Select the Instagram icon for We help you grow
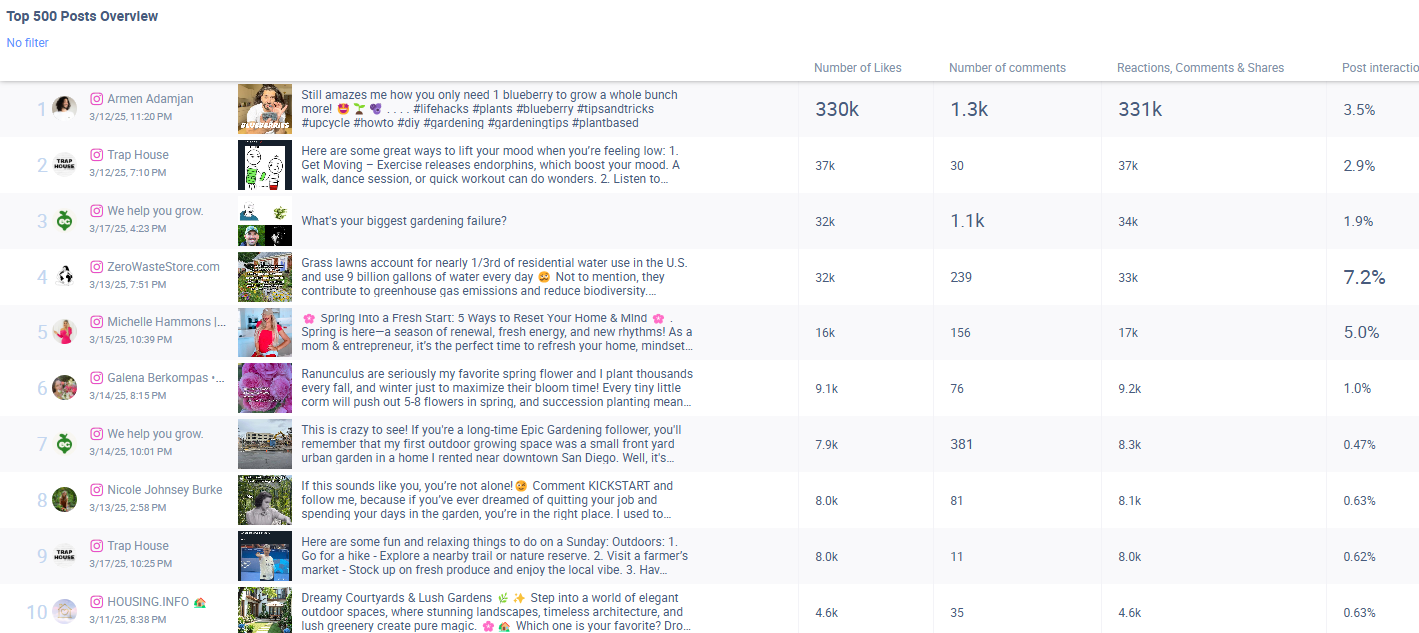 pos(96,210)
